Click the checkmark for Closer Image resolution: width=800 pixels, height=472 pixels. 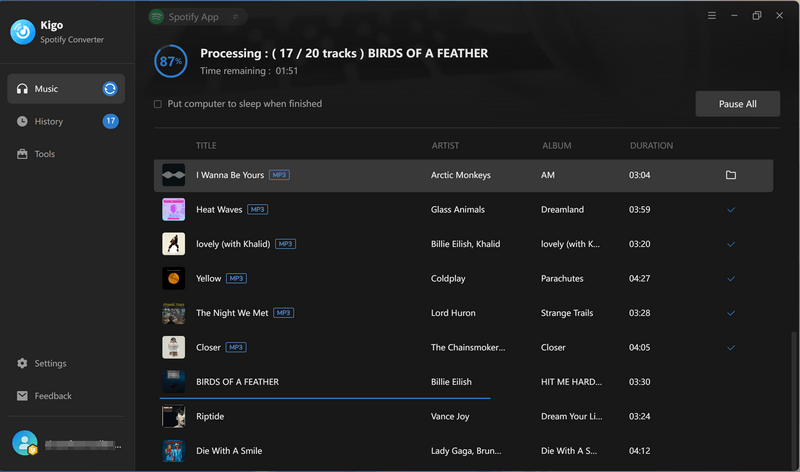pyautogui.click(x=731, y=347)
